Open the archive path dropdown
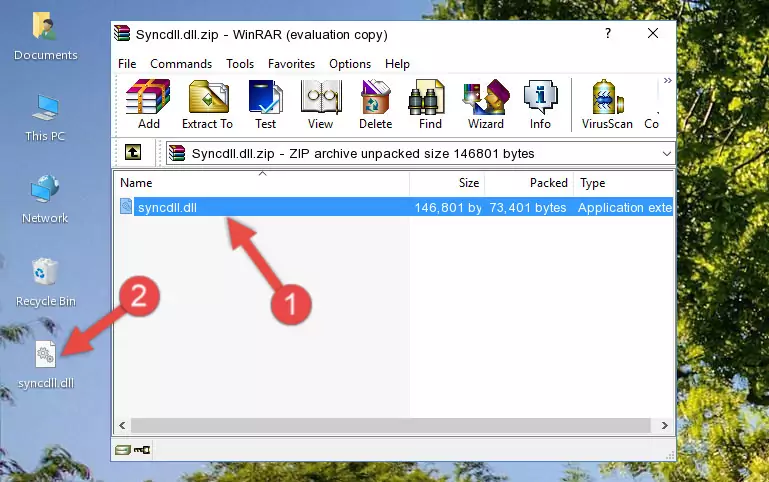This screenshot has width=769, height=482. pos(666,154)
